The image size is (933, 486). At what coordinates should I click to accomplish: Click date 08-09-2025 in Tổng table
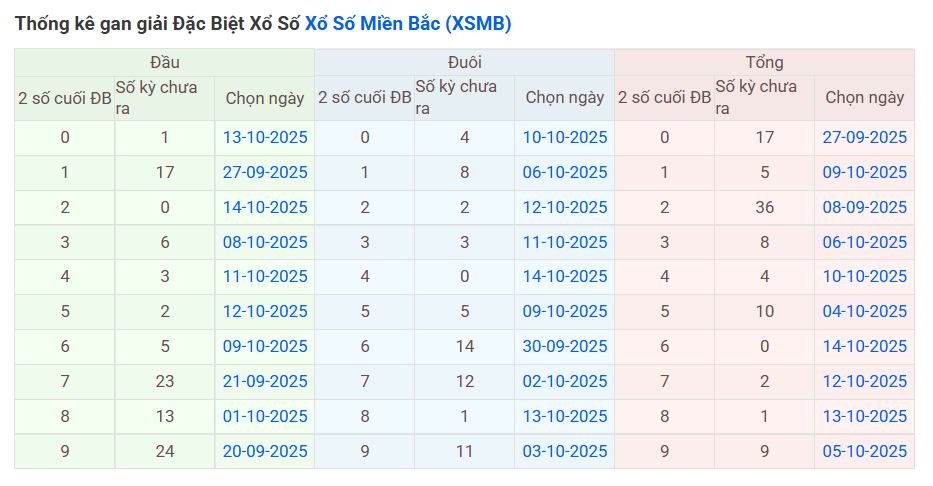coord(865,207)
